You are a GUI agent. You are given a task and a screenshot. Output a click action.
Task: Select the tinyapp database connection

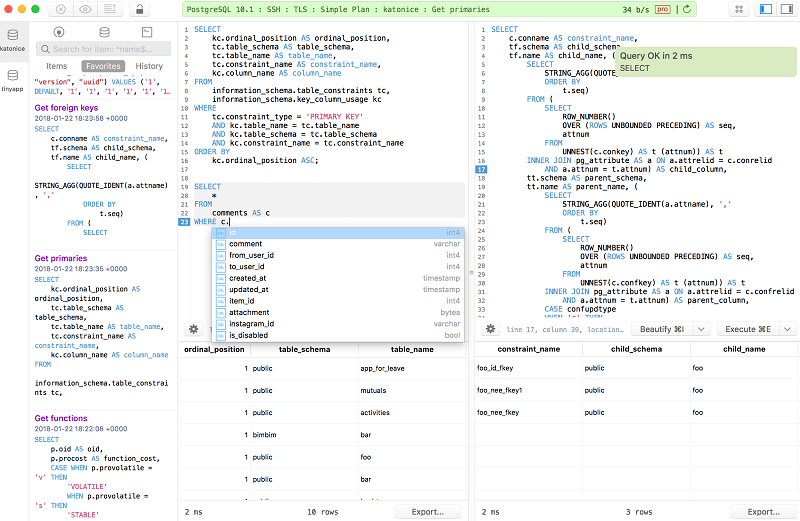[12, 79]
